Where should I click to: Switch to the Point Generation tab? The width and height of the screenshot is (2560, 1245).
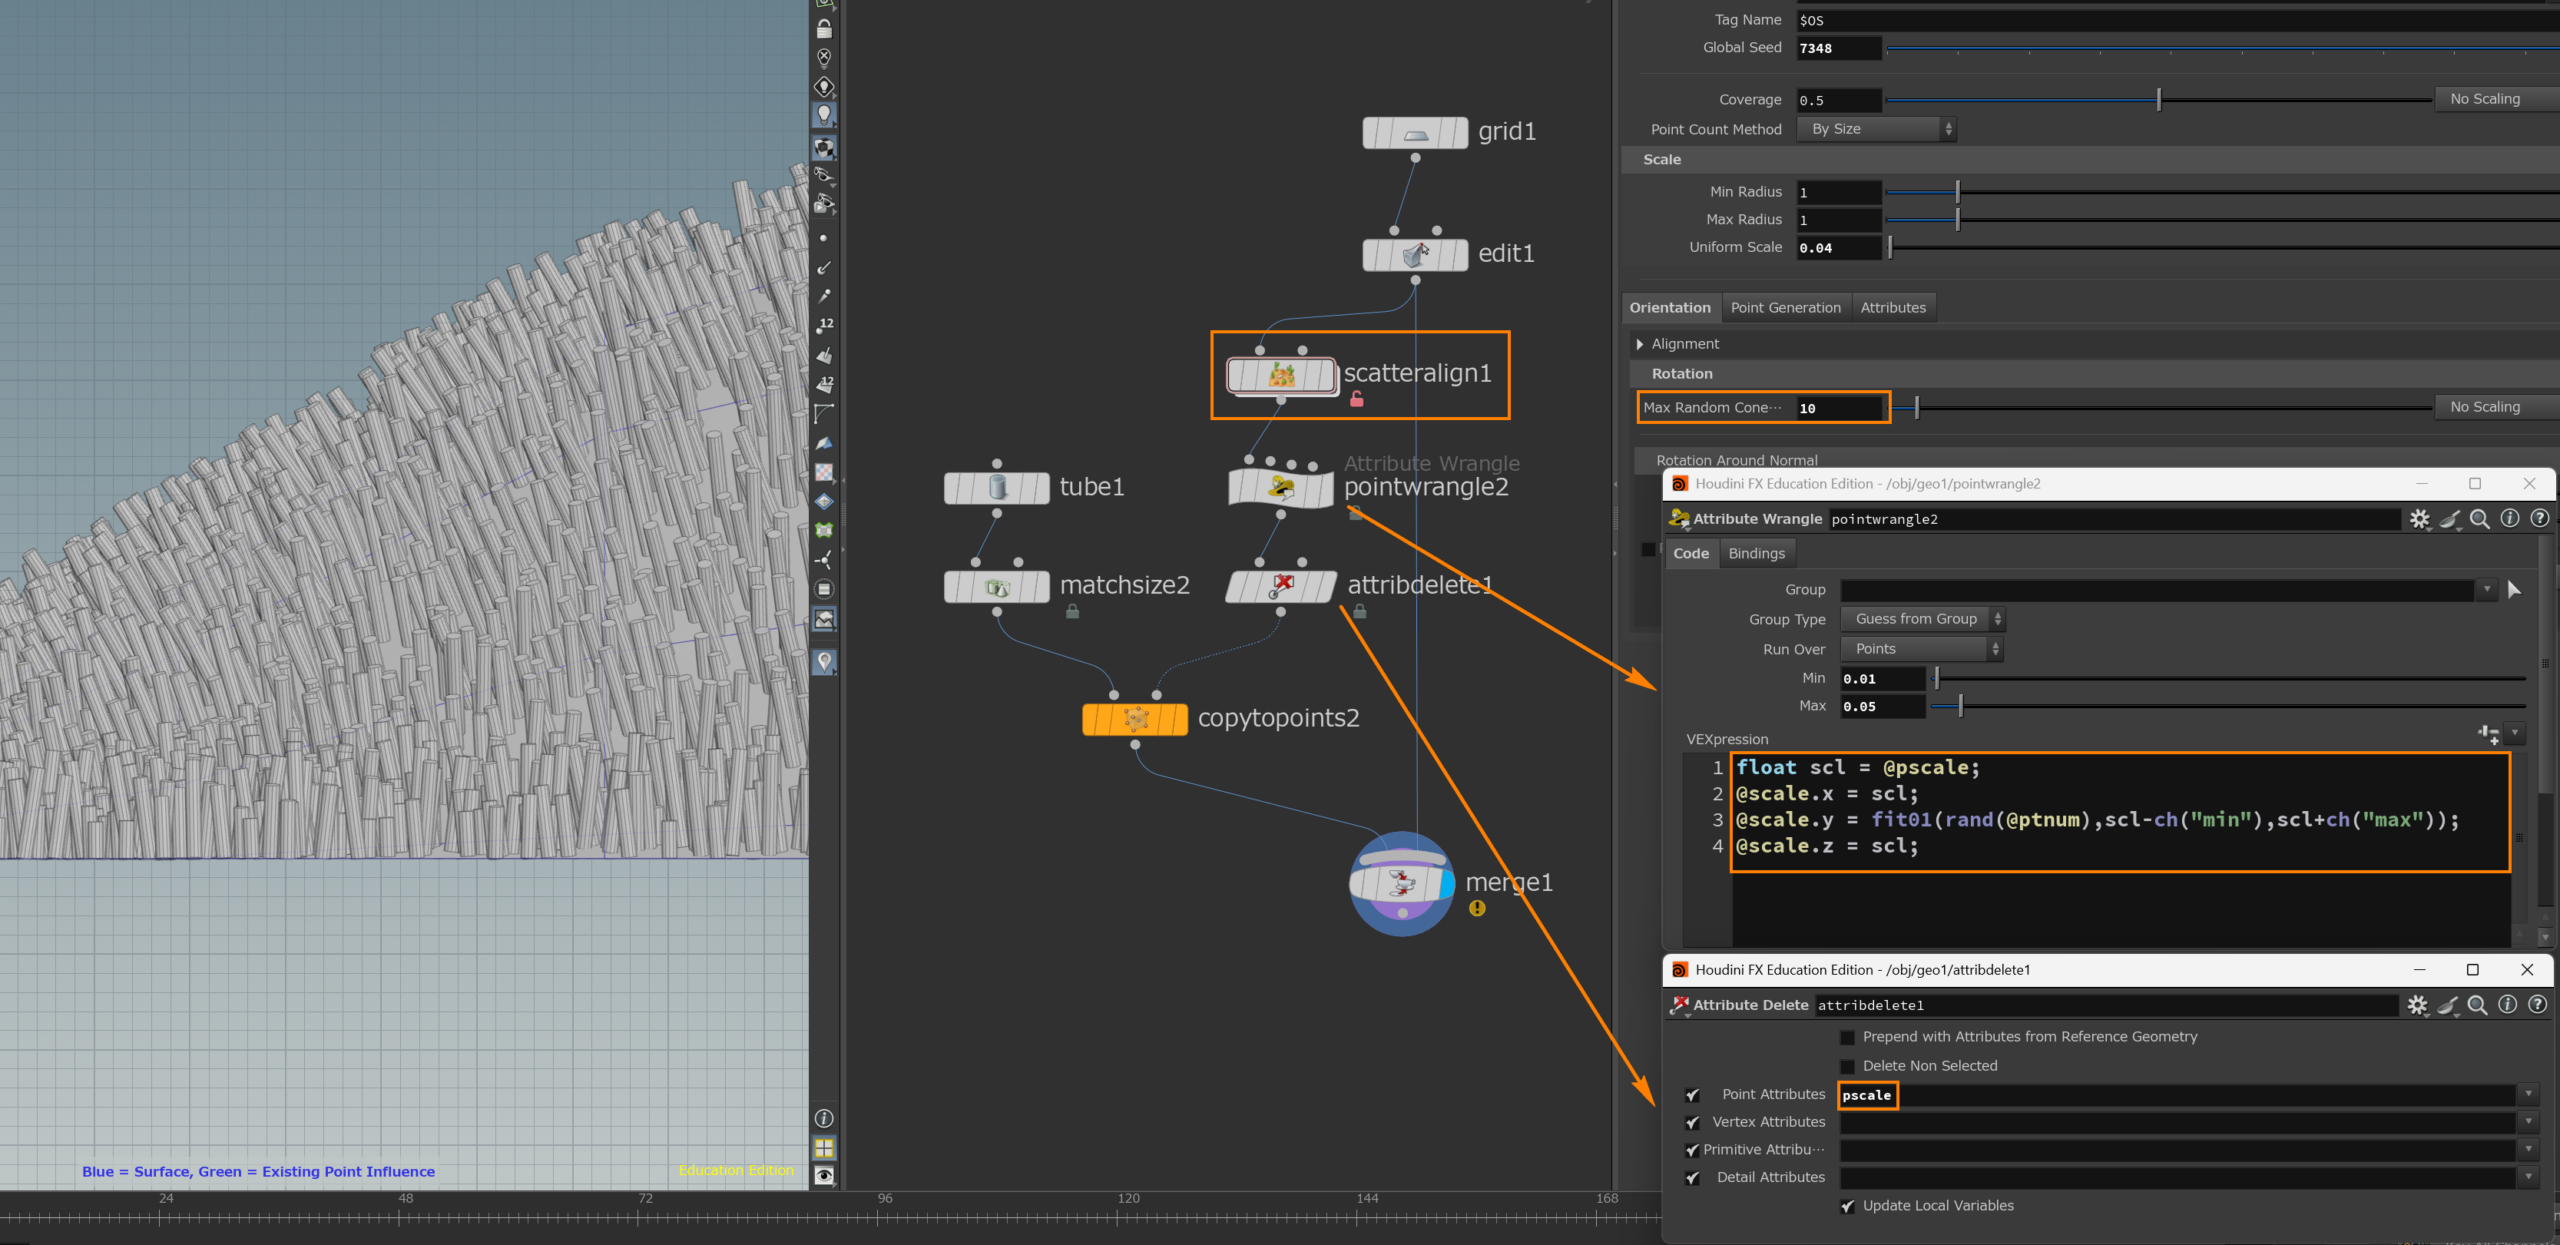pos(1785,308)
